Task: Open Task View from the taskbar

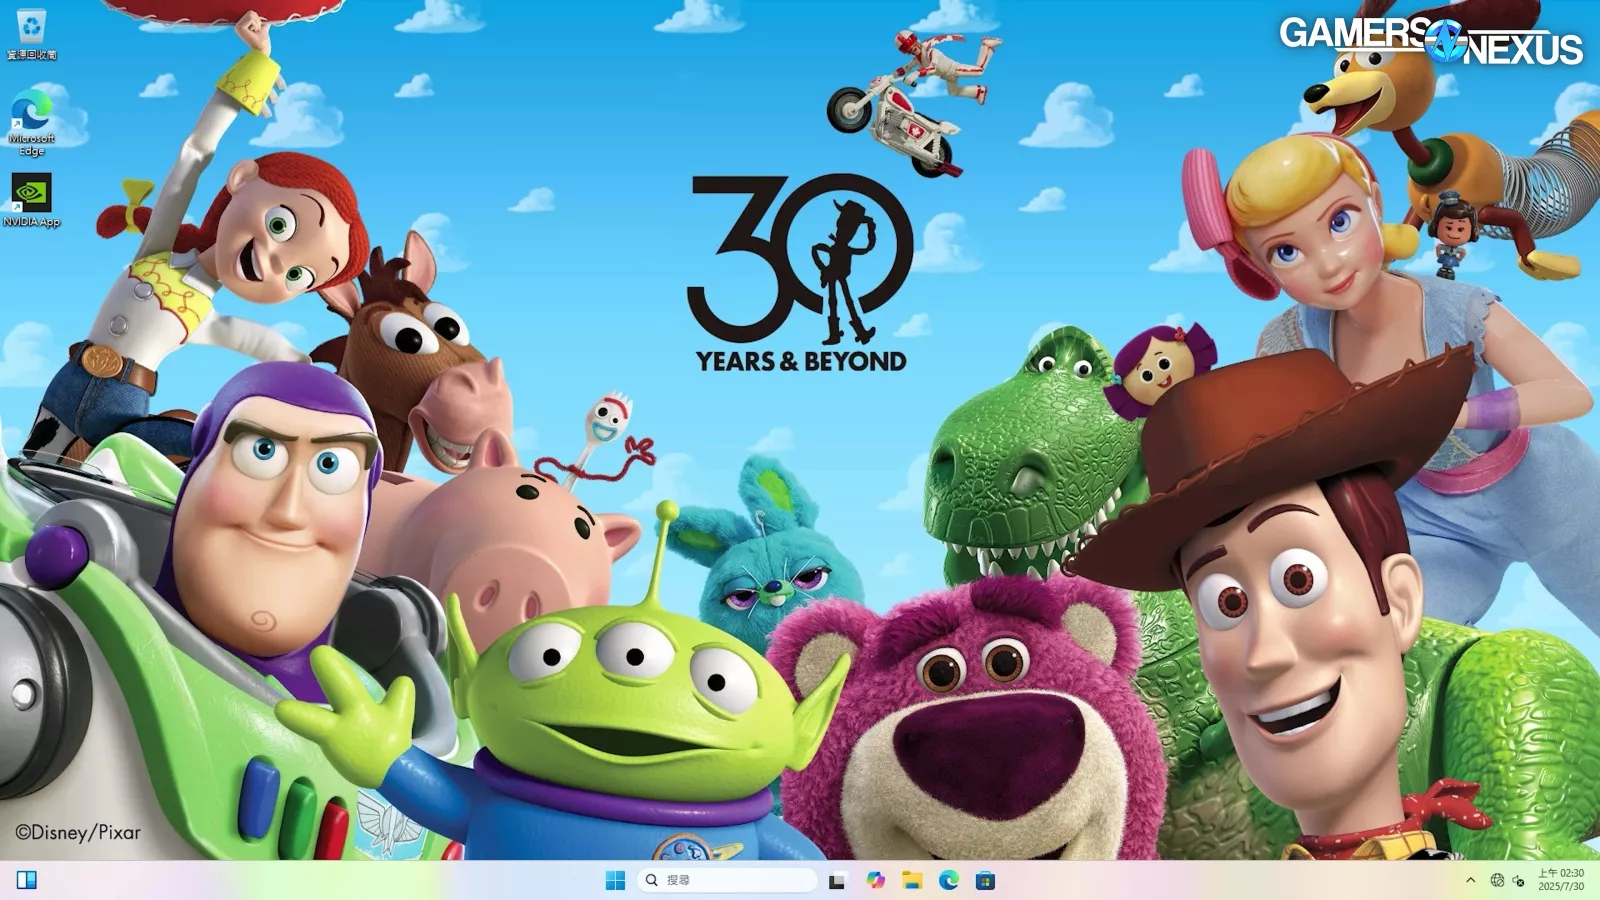Action: click(x=837, y=880)
